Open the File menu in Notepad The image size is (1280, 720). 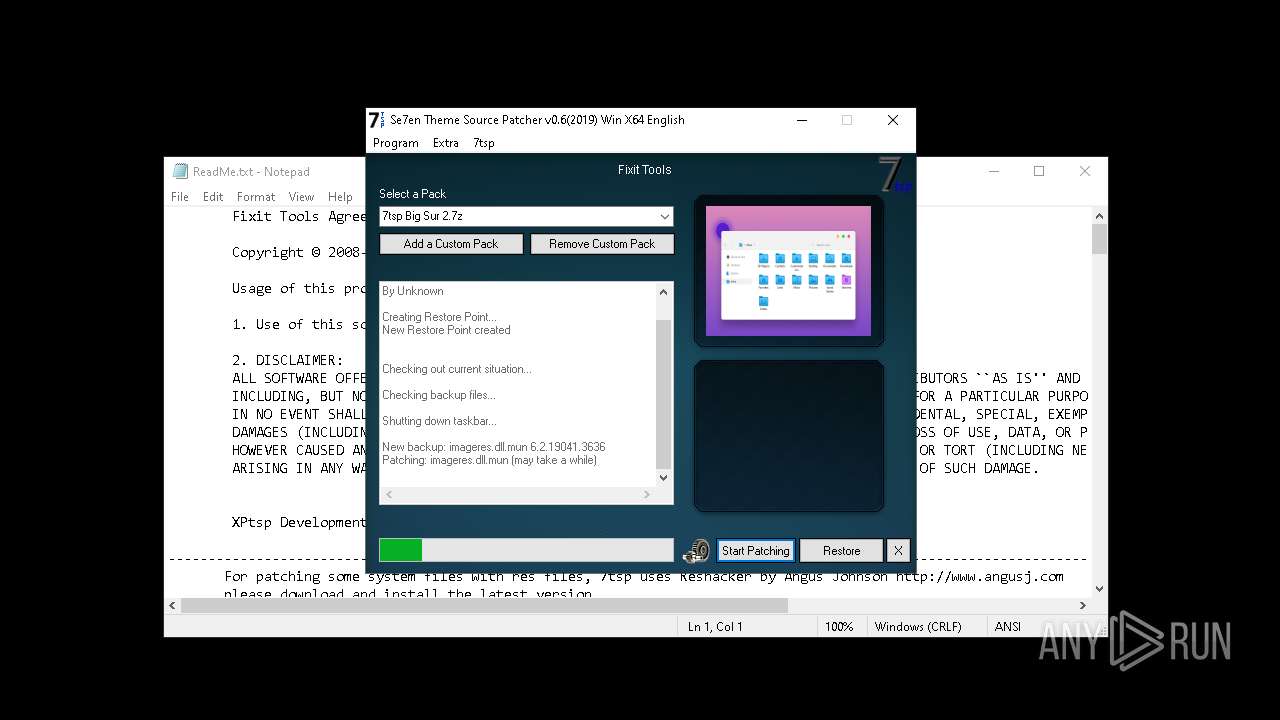coord(180,197)
